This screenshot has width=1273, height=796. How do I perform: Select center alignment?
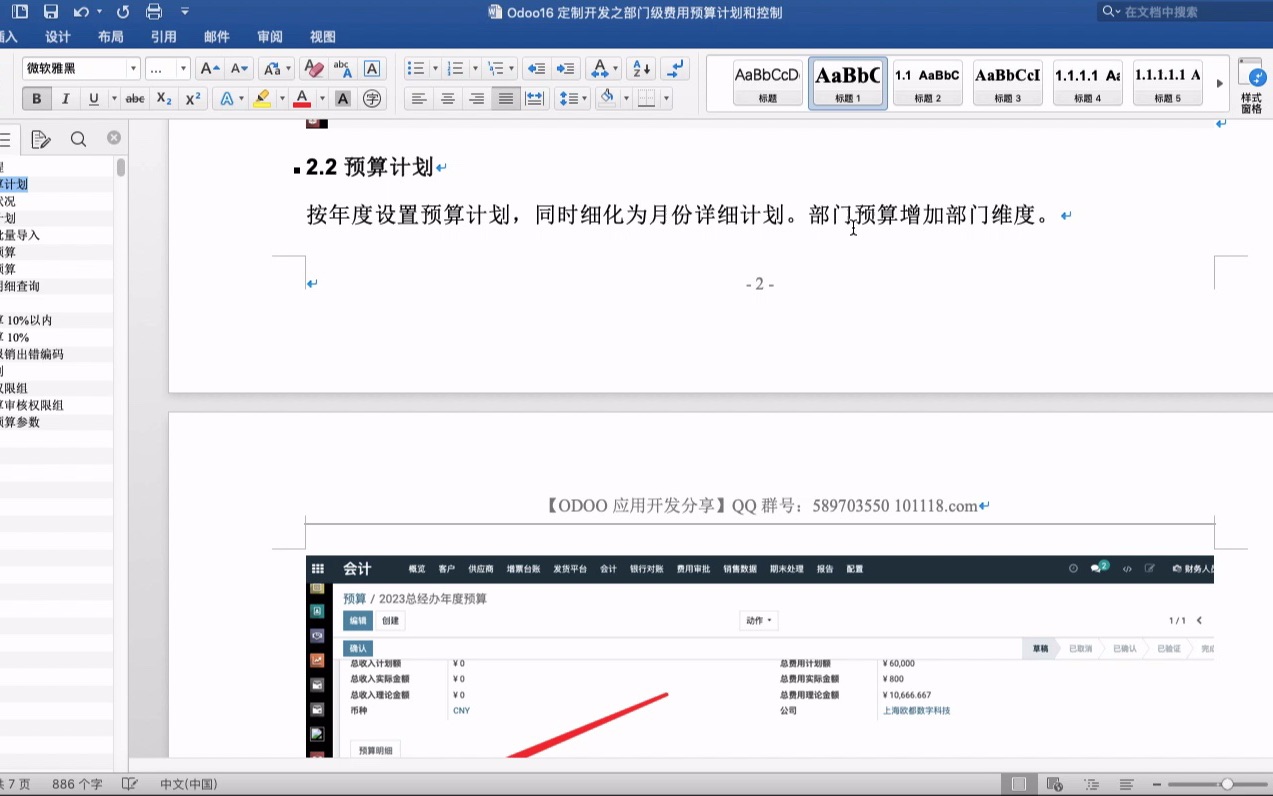click(x=446, y=99)
